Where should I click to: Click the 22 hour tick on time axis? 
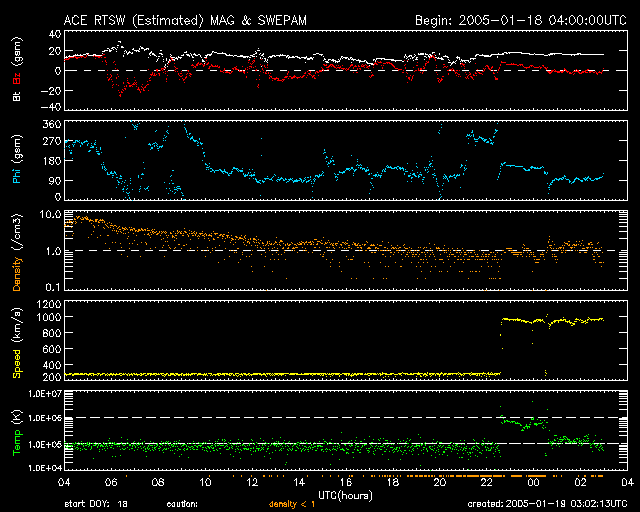pyautogui.click(x=498, y=483)
